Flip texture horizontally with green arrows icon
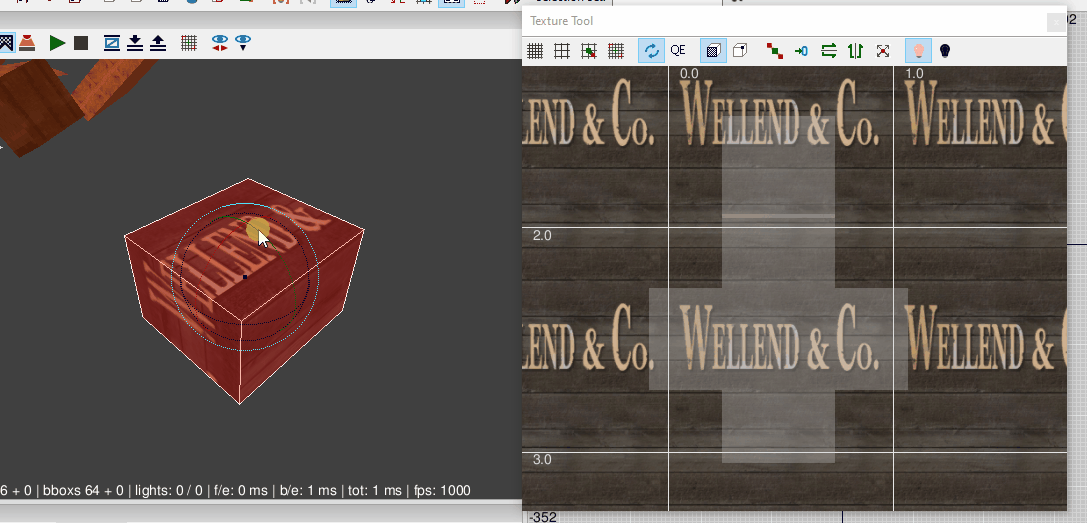 click(x=828, y=50)
